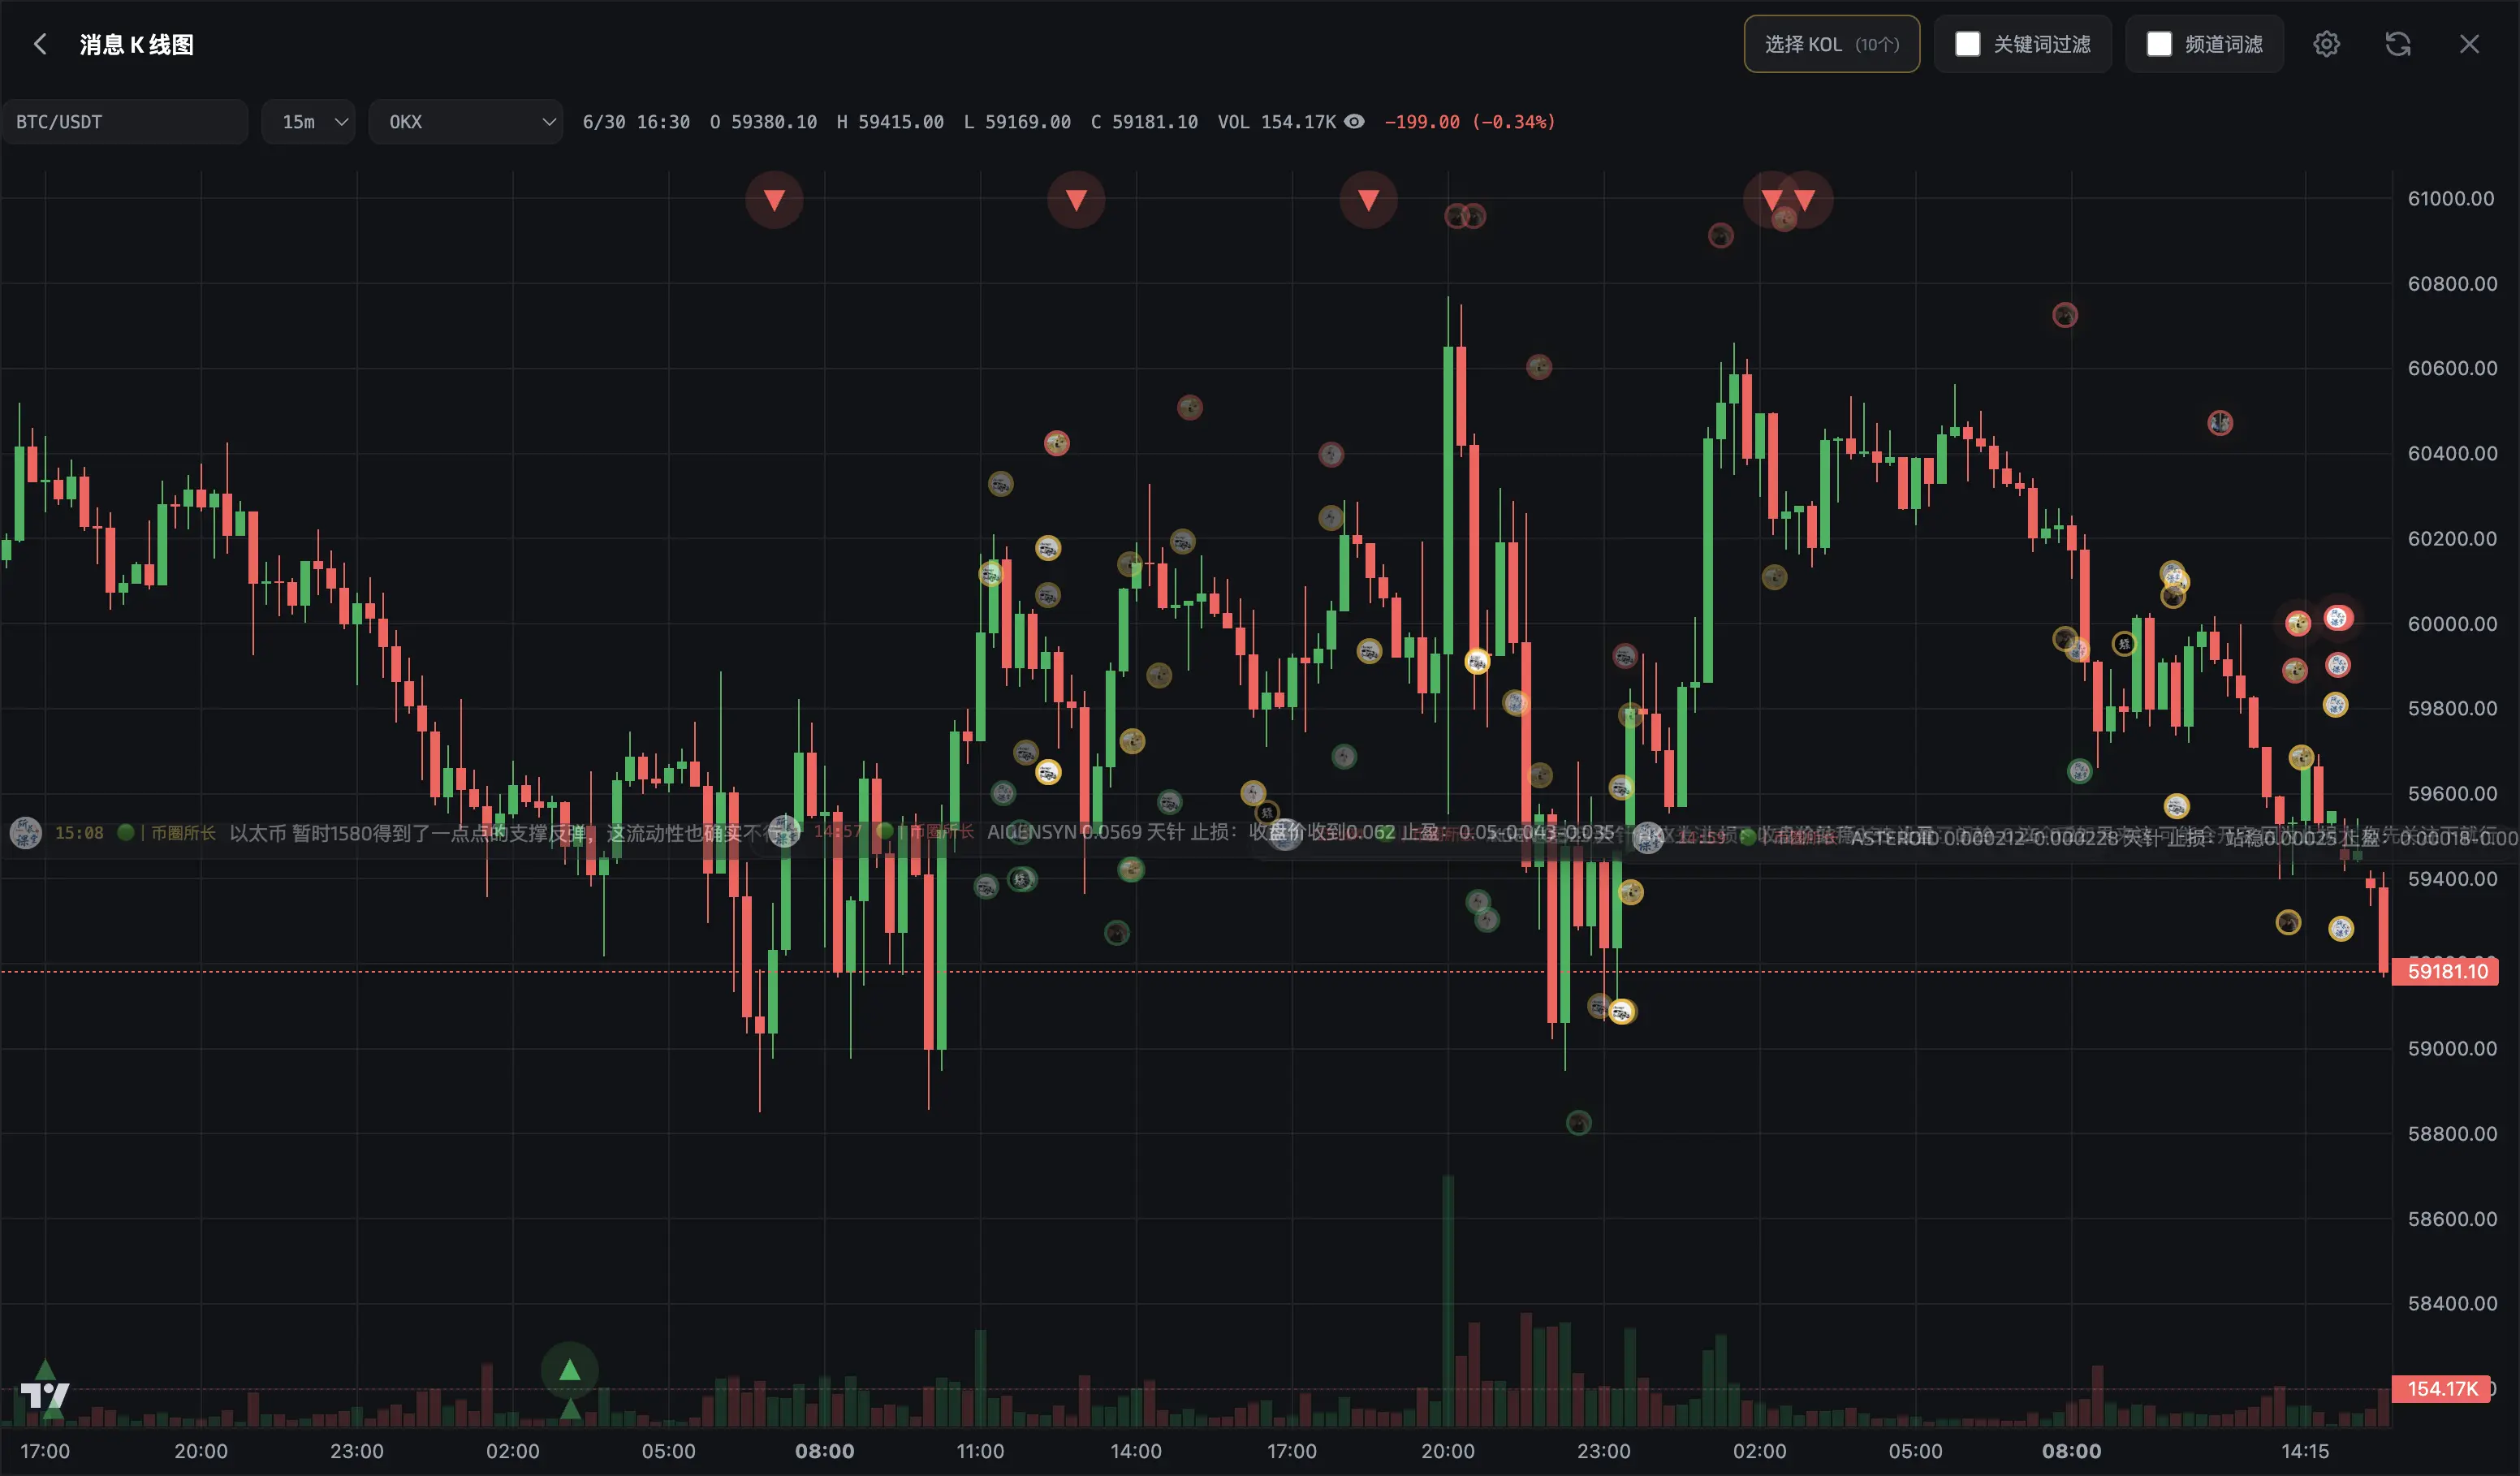Click the 58400.00 price axis label

(2450, 1303)
